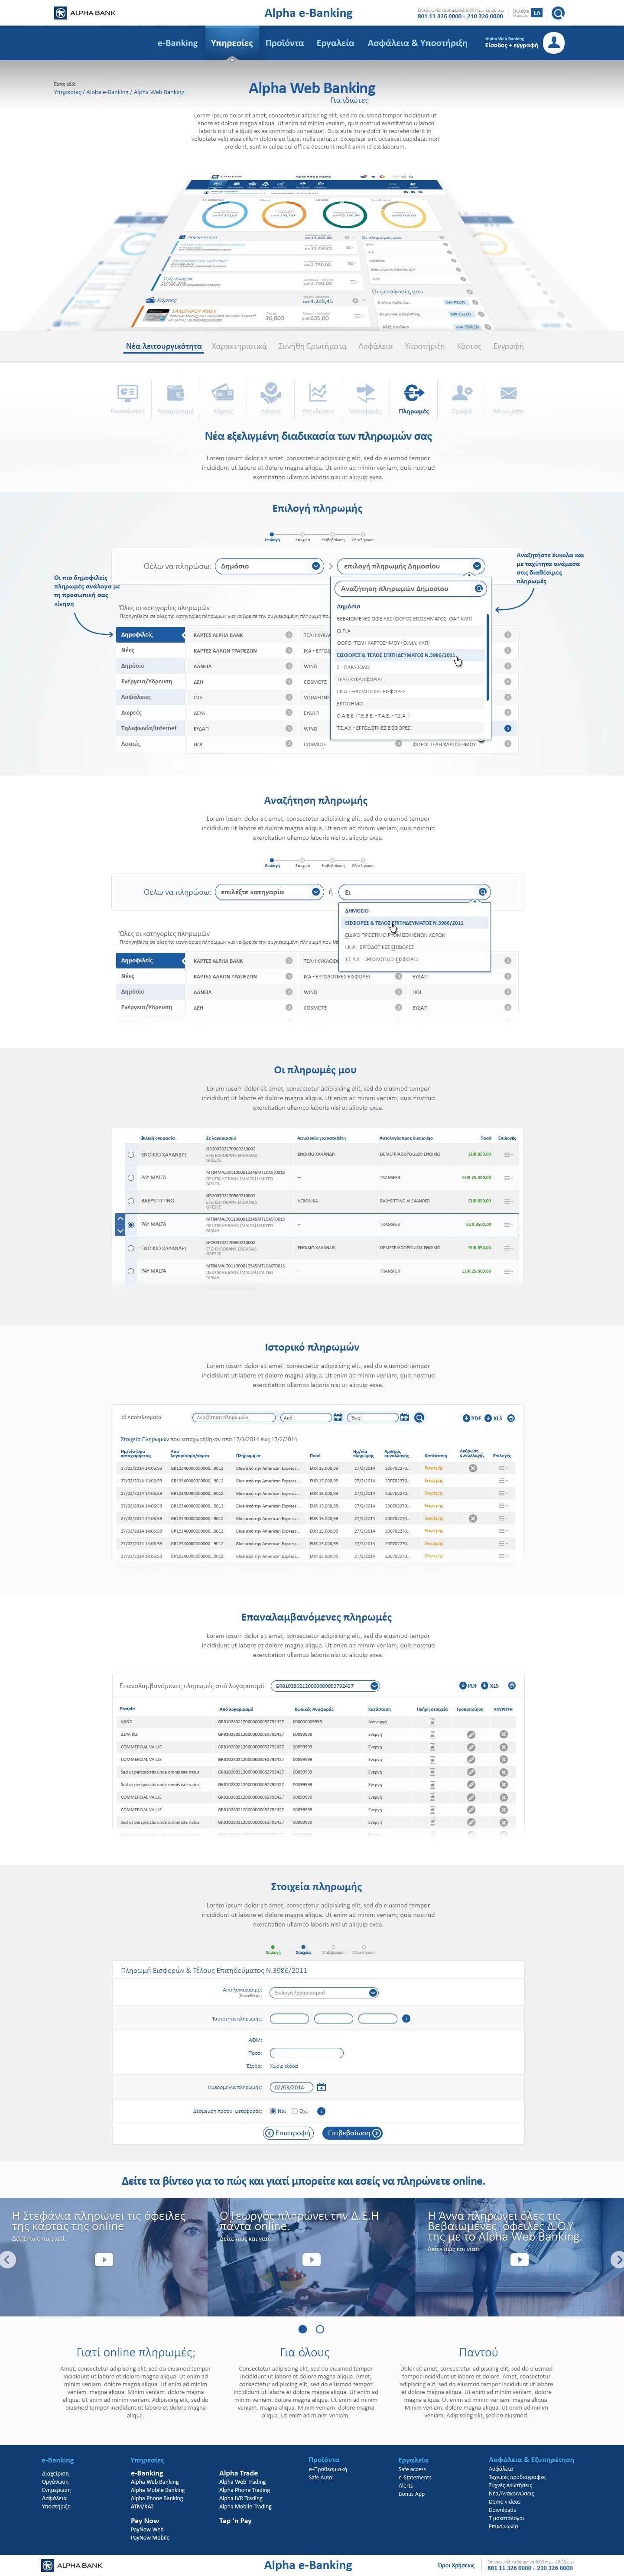Image resolution: width=624 pixels, height=2576 pixels.
Task: Choose Ναι for Δέσμευση ποσού μεταφοράς
Action: [273, 2112]
